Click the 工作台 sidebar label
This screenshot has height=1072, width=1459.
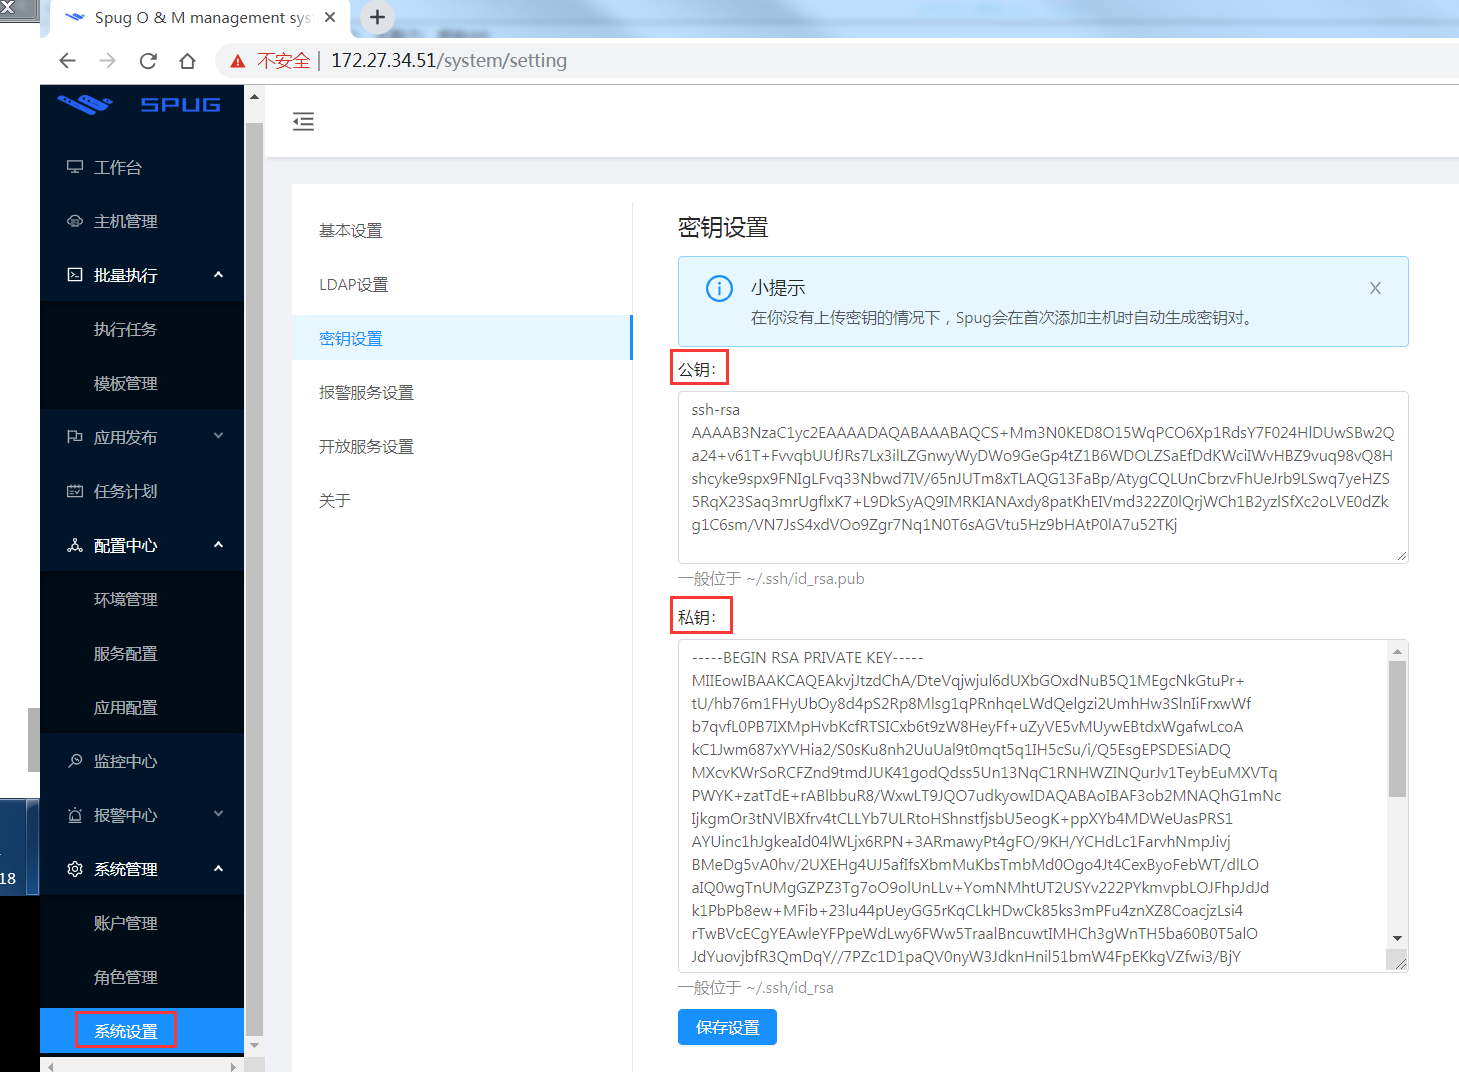click(118, 167)
